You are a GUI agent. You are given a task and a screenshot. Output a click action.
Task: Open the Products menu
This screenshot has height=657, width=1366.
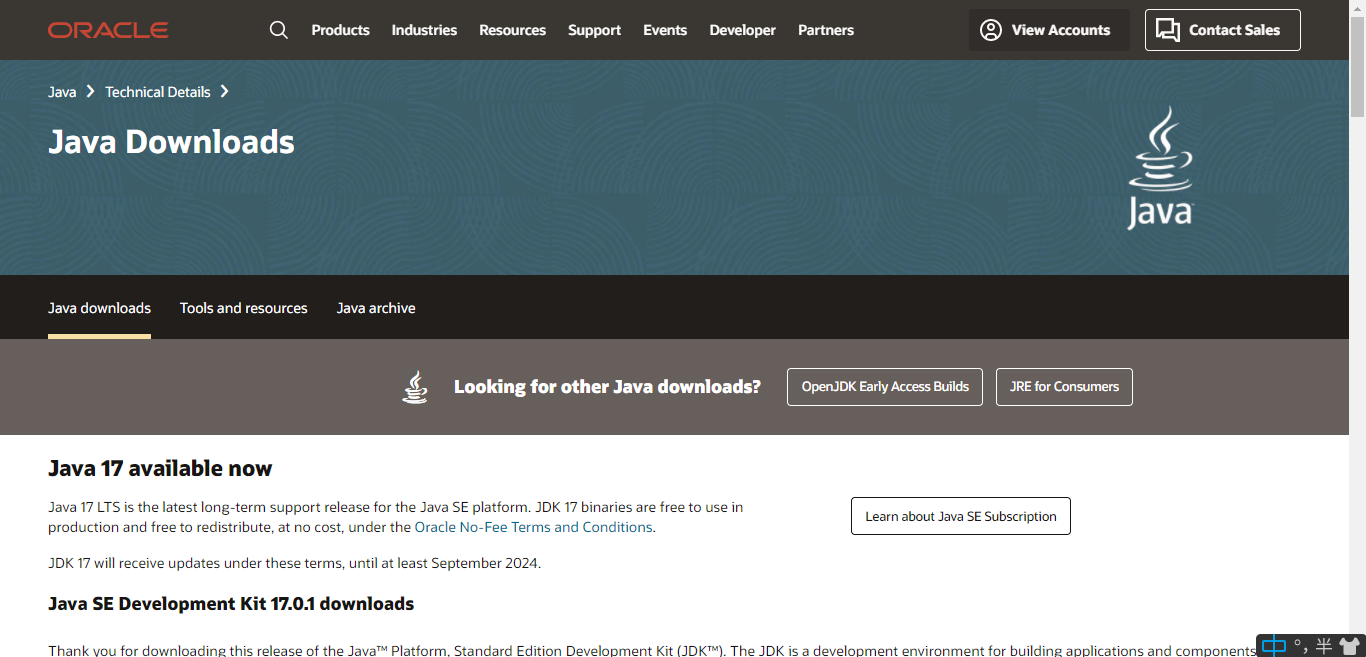point(340,30)
